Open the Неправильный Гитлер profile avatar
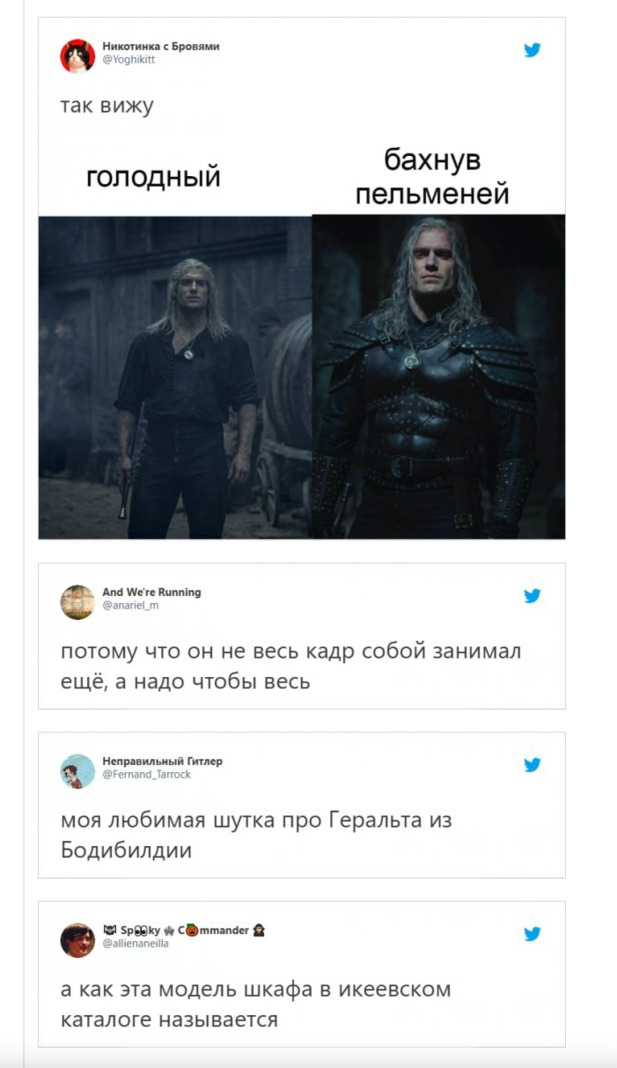The width and height of the screenshot is (617, 1068). coord(78,771)
